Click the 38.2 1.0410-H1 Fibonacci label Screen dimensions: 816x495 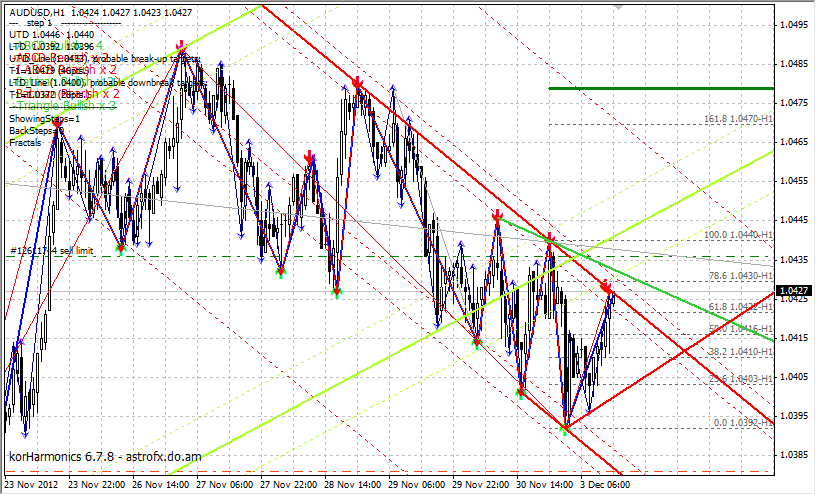[741, 352]
